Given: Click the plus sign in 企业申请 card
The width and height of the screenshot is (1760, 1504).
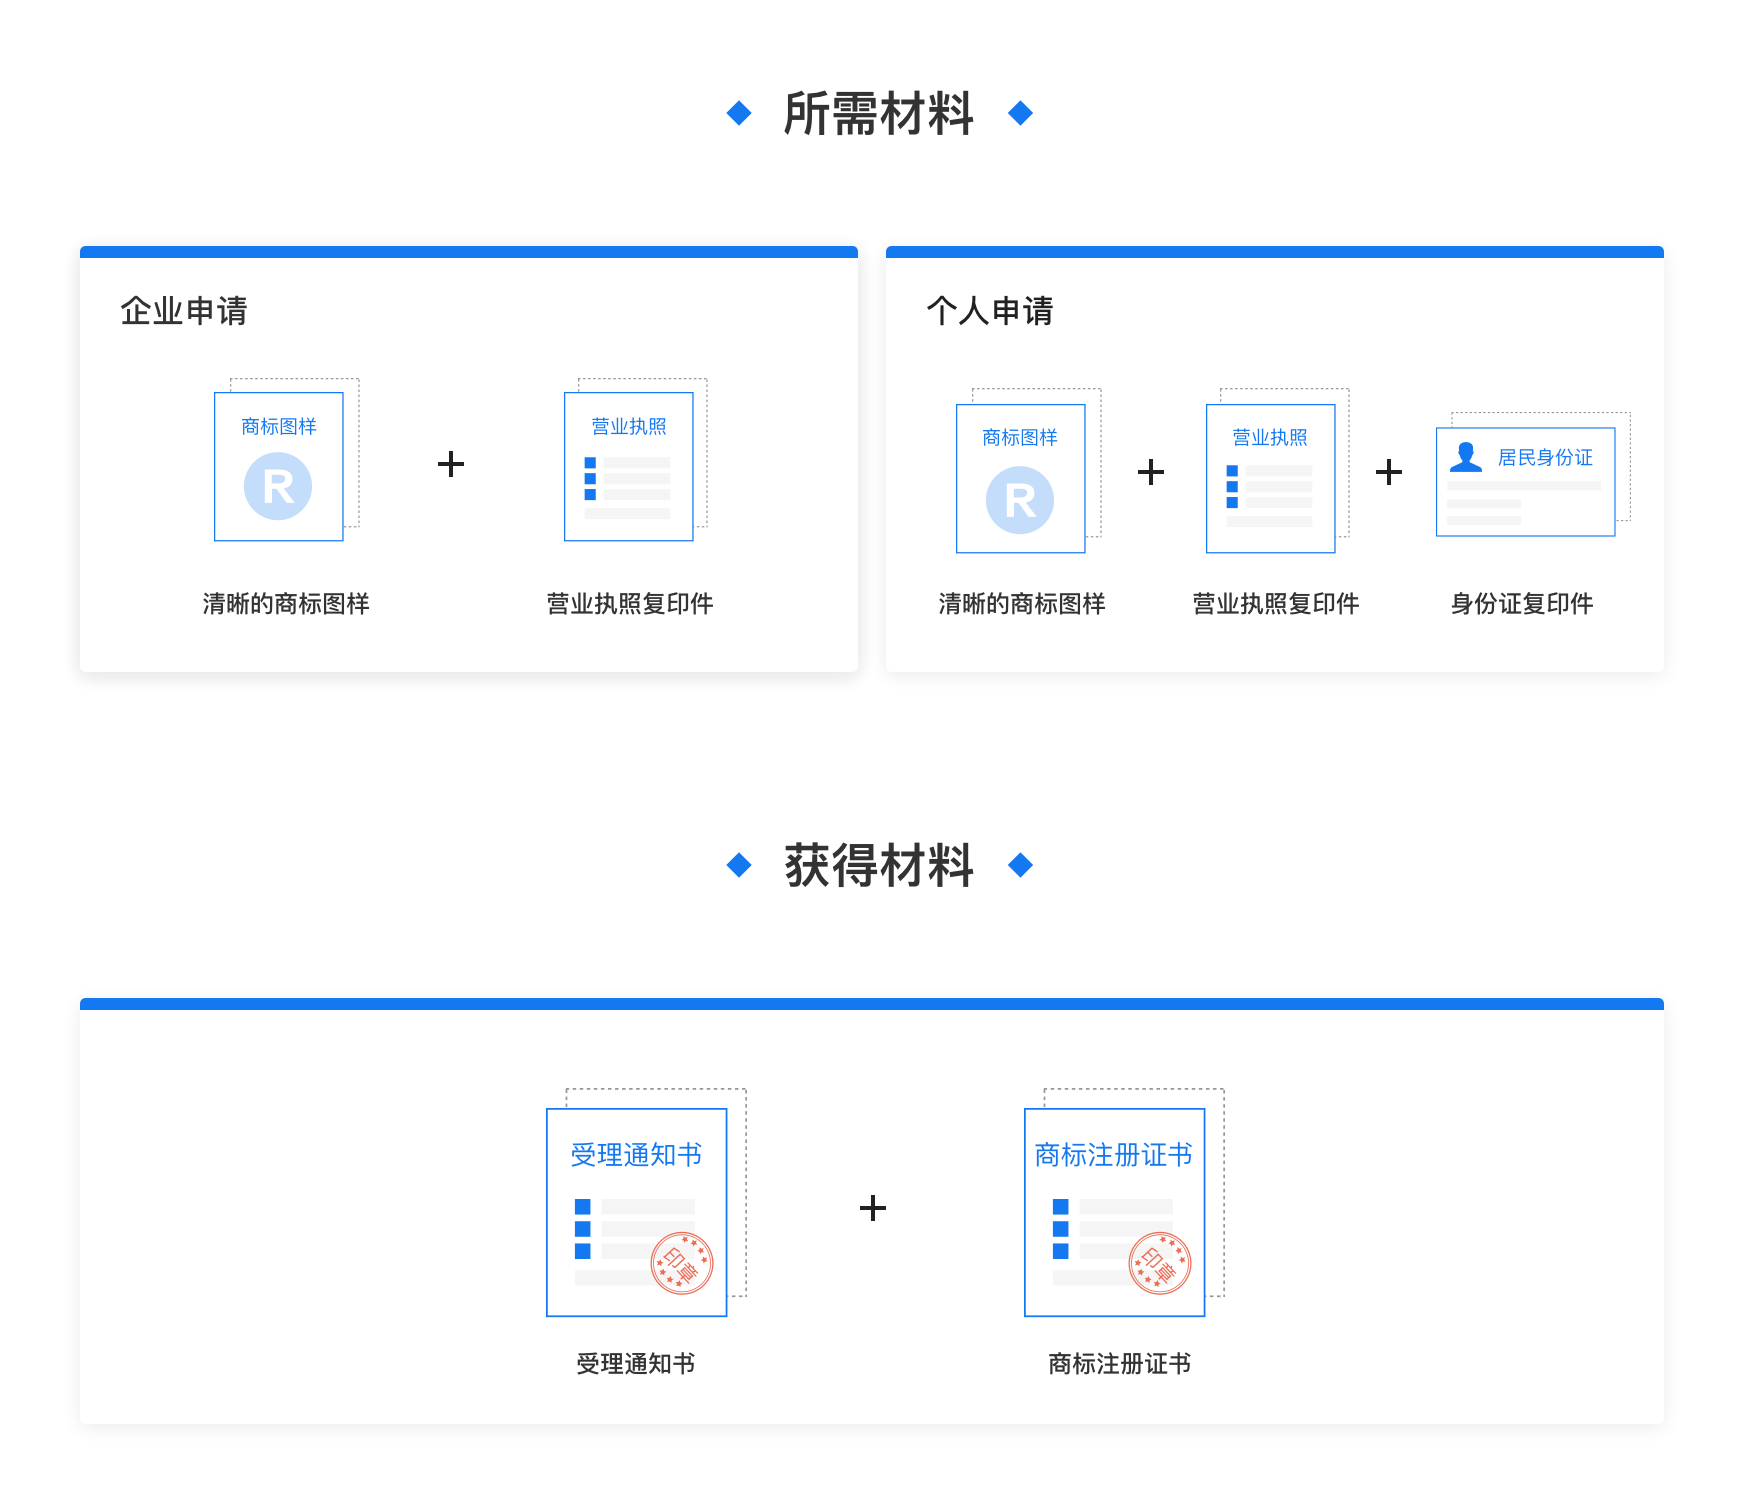Looking at the screenshot, I should click(451, 464).
